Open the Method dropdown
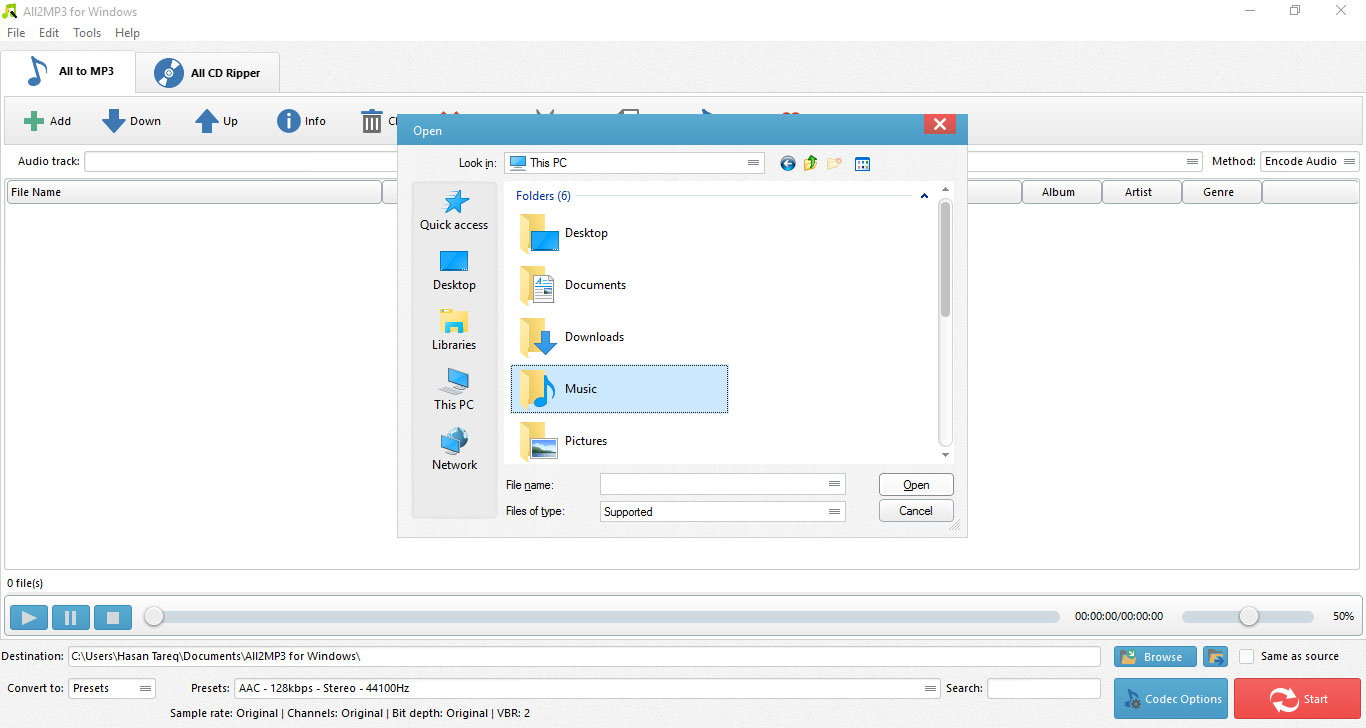Viewport: 1366px width, 728px height. [x=1350, y=161]
